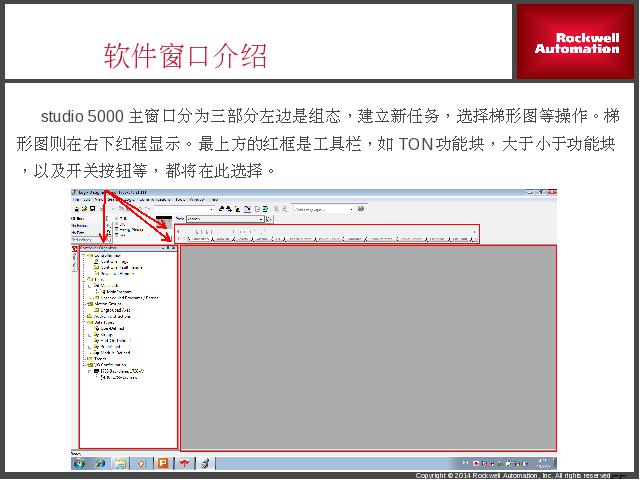Collapse the Controller folder node
640x480 pixels.
point(84,256)
